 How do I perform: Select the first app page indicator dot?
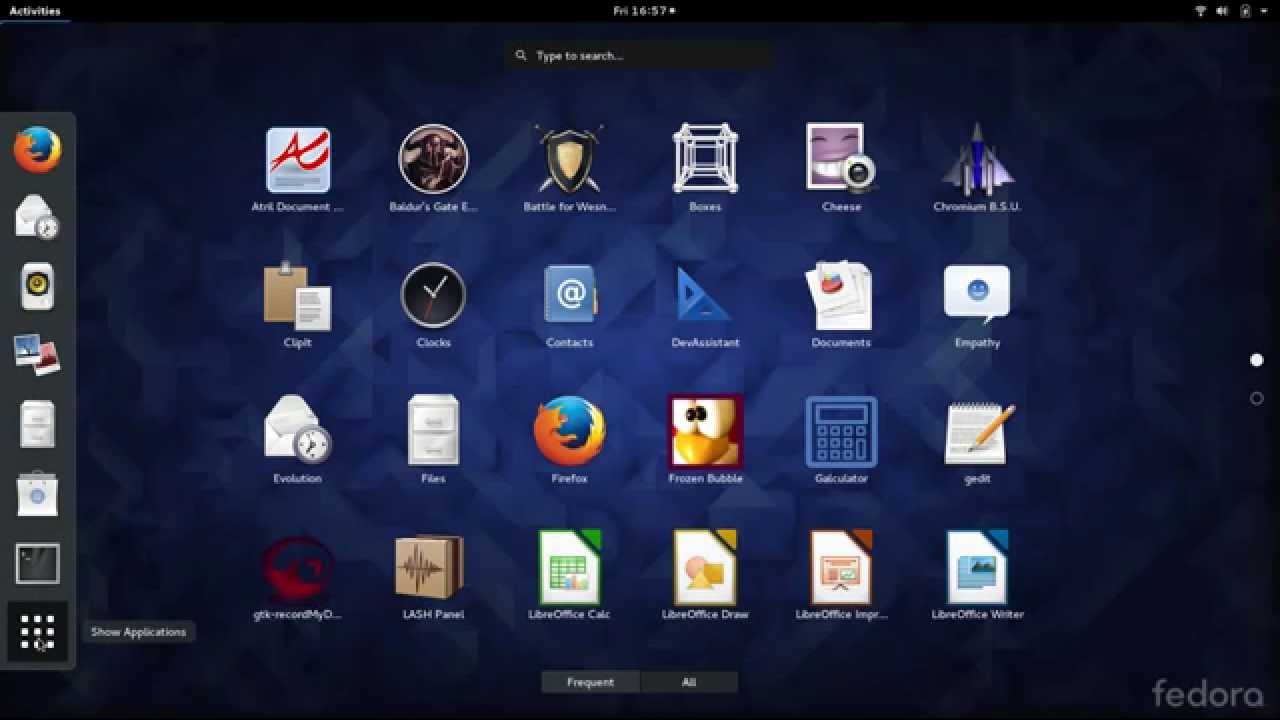(x=1257, y=360)
